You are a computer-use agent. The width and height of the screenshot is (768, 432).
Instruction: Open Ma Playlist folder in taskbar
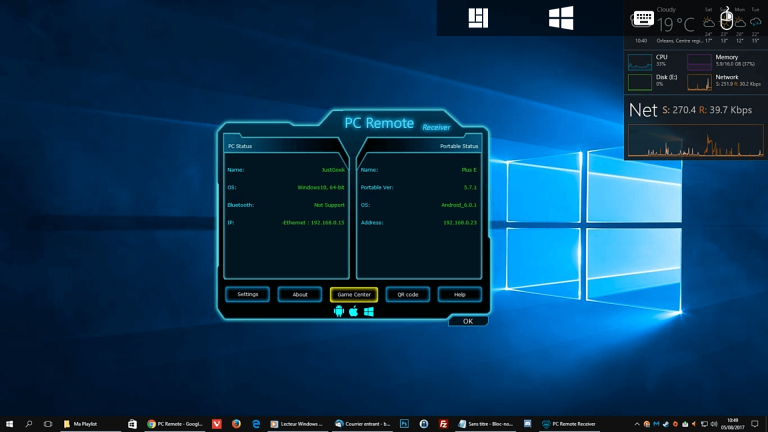[x=91, y=424]
